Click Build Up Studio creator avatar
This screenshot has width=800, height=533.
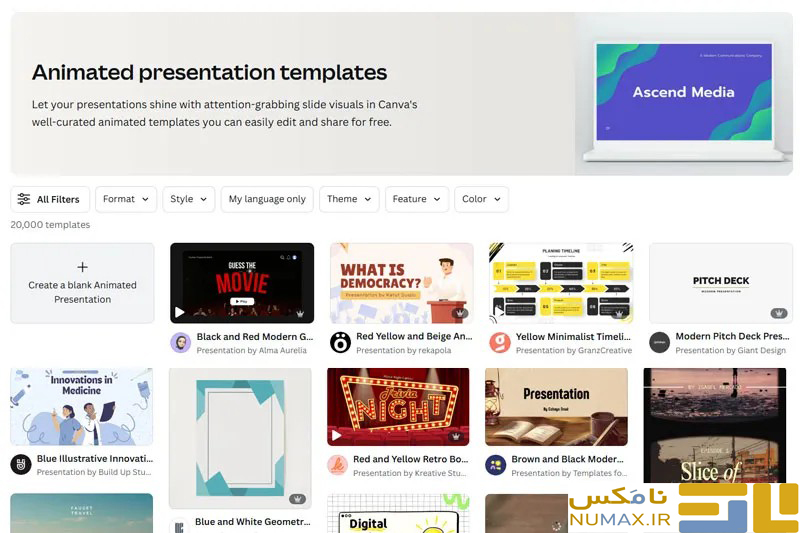[21, 465]
